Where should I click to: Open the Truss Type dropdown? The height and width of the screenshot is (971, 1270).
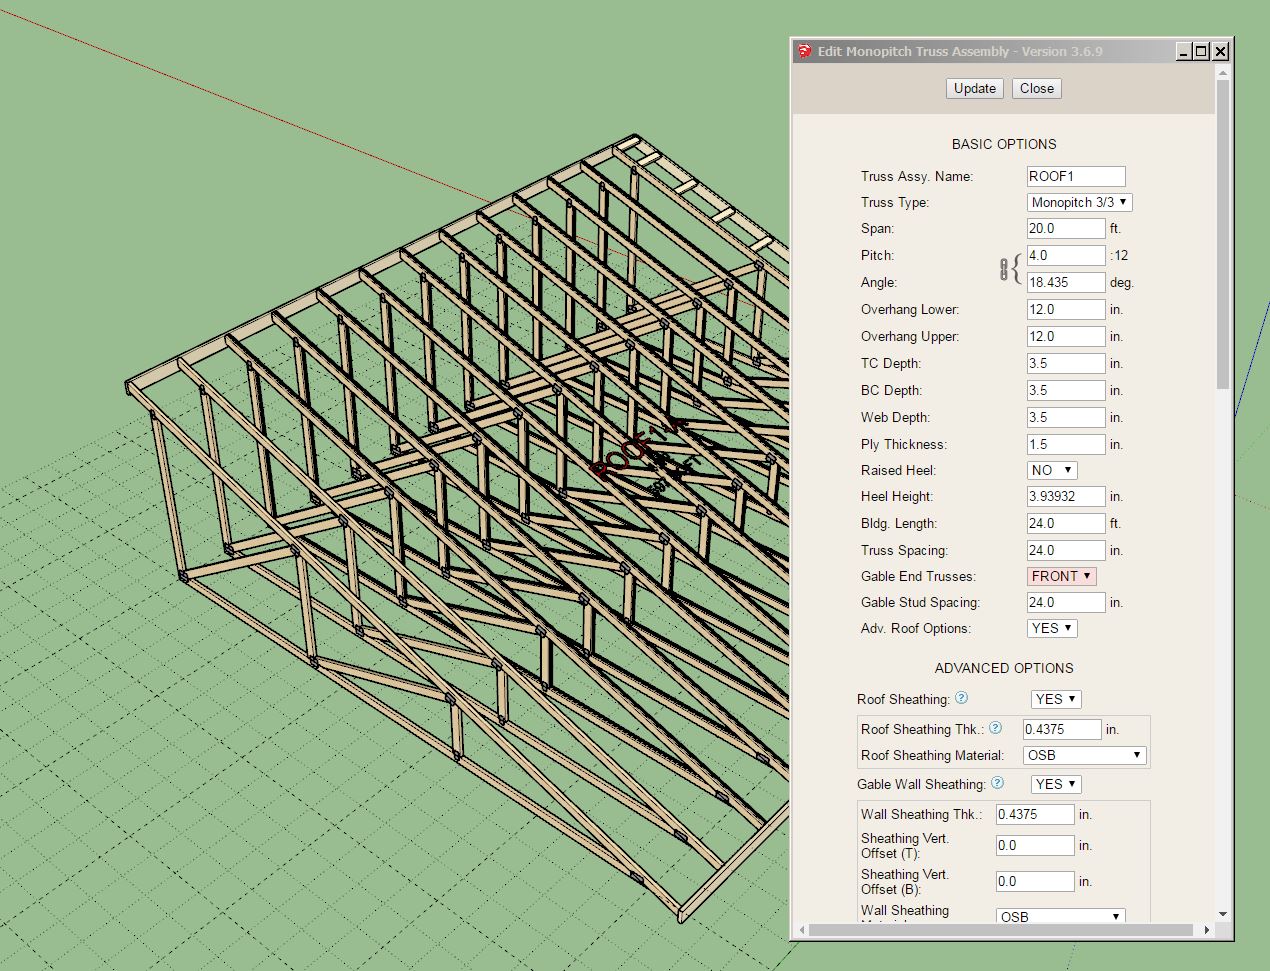coord(1079,202)
